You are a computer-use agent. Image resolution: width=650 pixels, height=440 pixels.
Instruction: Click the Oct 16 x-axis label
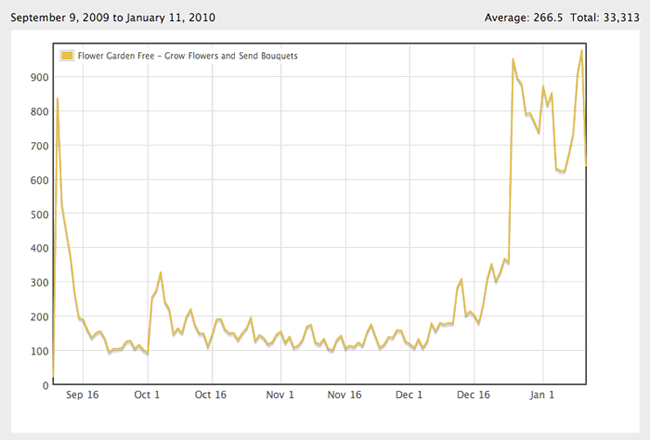pos(211,395)
